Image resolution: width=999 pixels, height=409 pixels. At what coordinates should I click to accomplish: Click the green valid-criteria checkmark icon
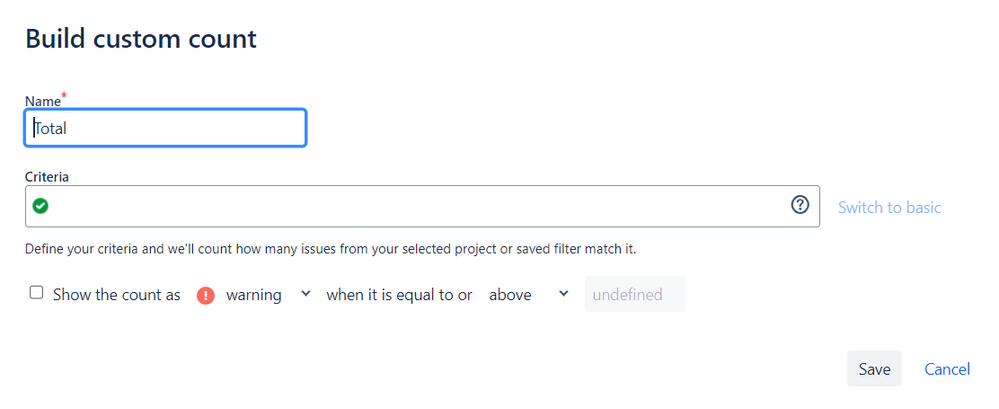(x=40, y=206)
